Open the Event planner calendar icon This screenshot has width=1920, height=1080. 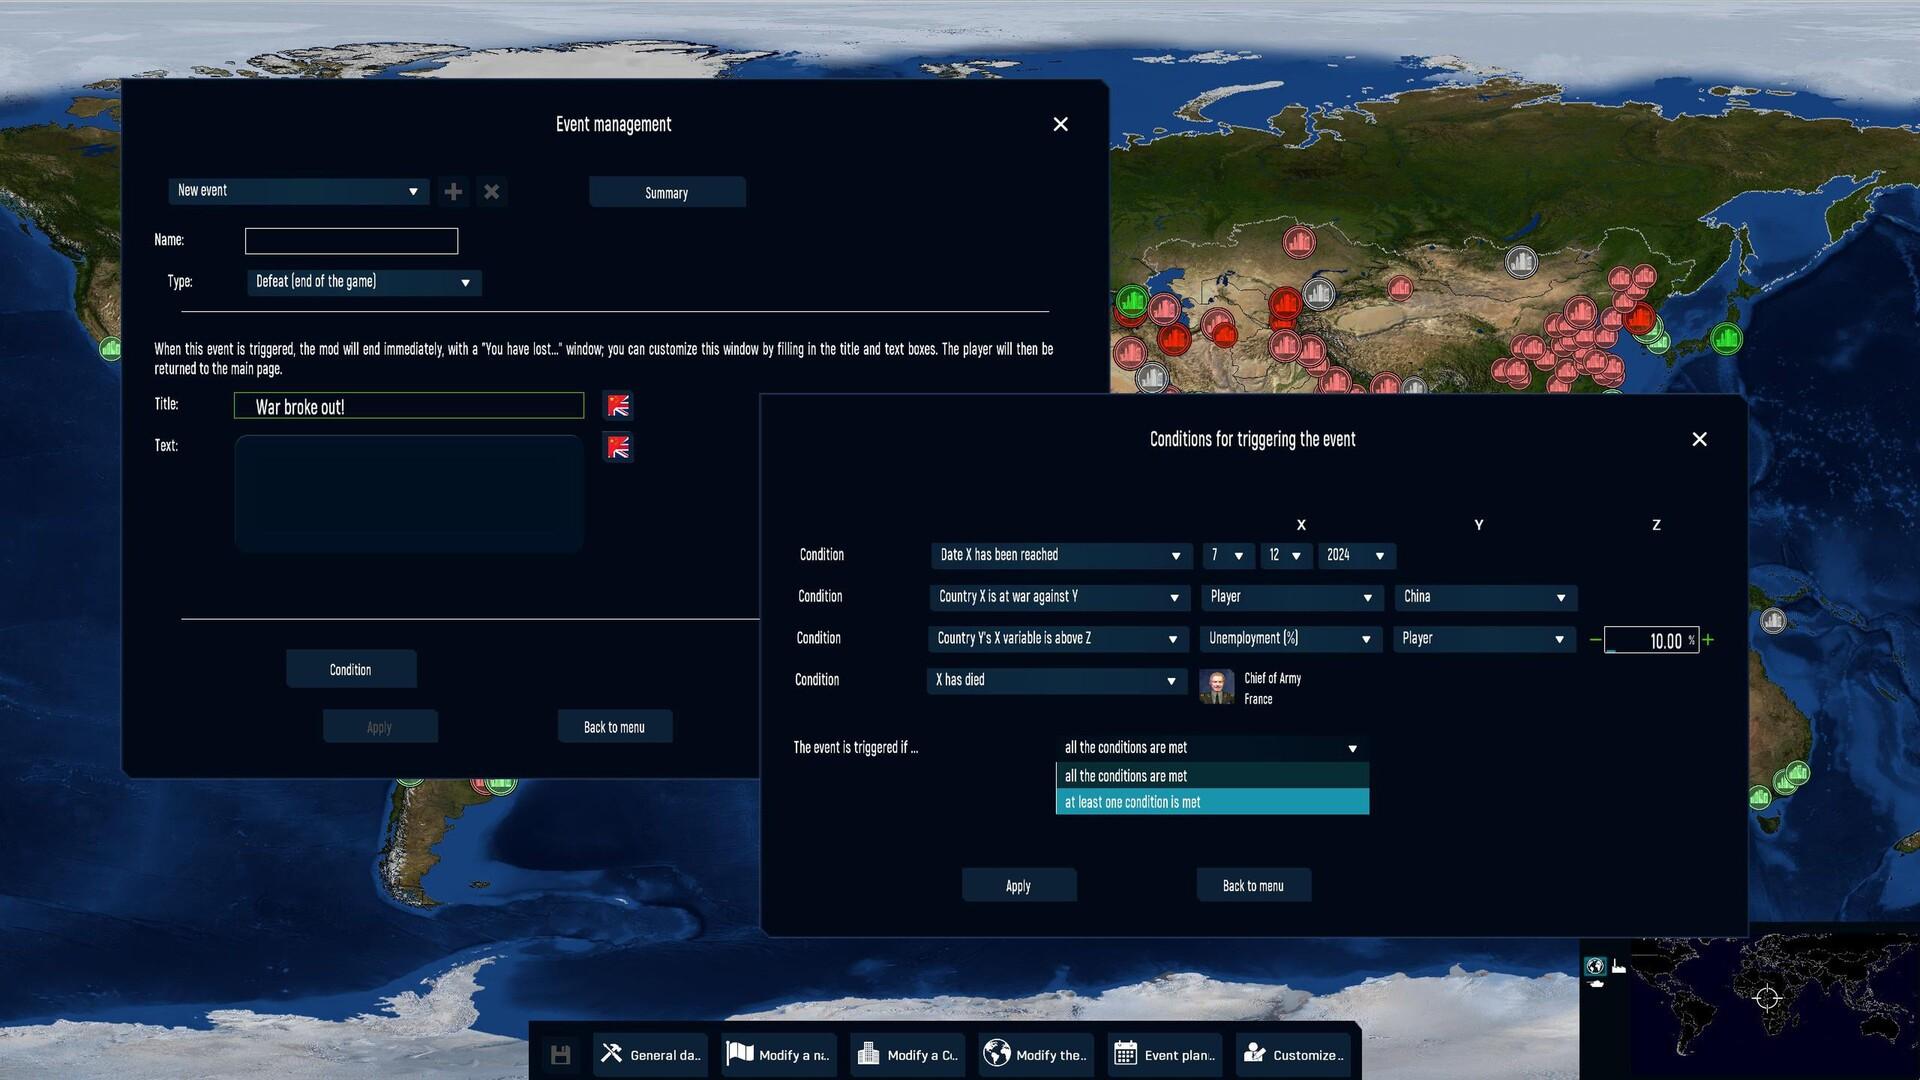pos(1126,1053)
